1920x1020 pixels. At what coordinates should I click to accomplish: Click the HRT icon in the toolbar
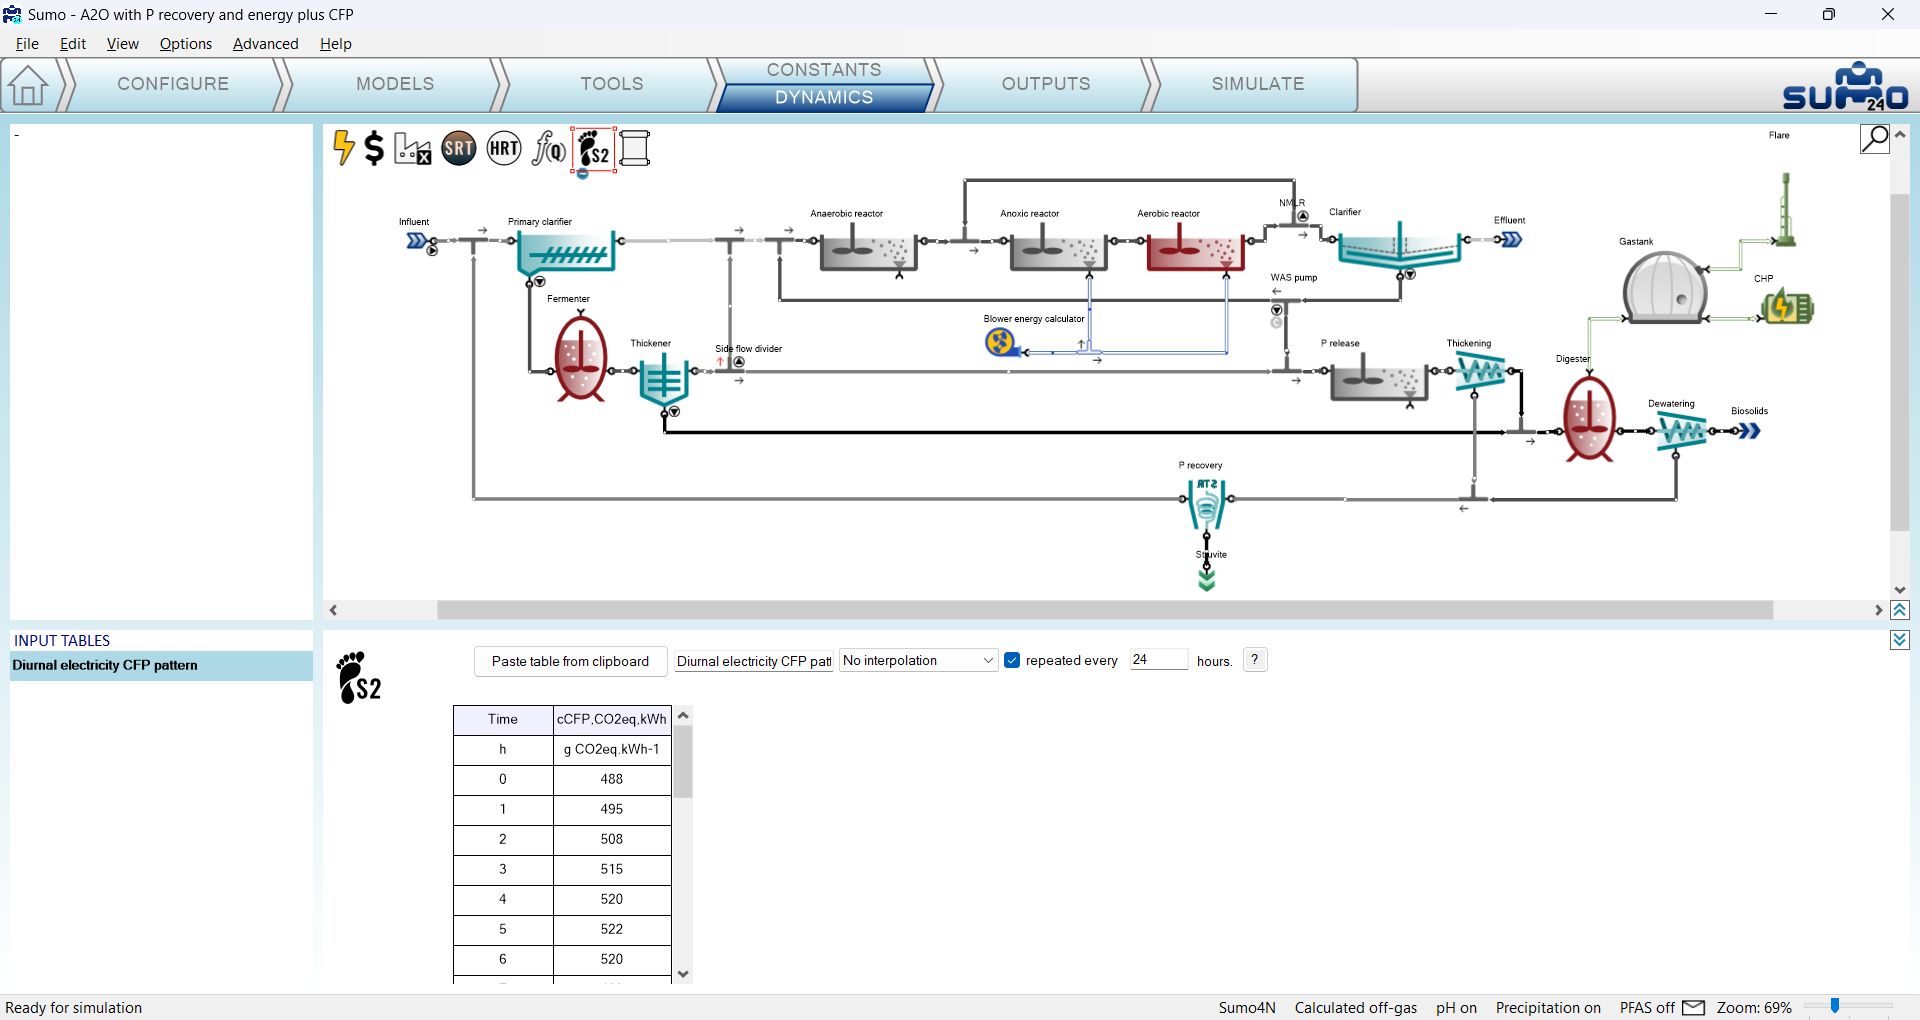504,148
